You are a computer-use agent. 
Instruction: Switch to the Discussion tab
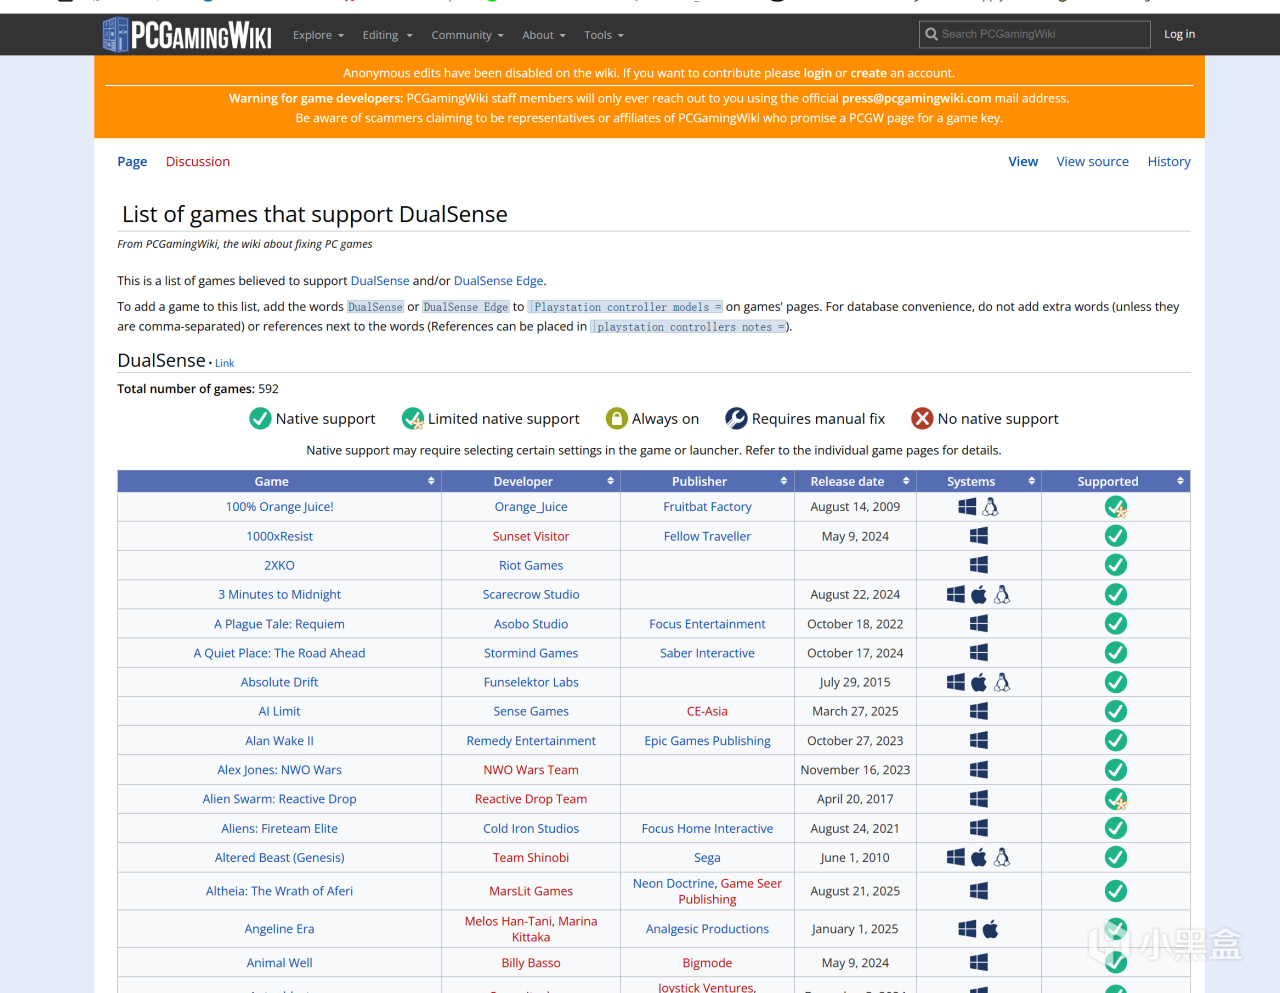click(198, 161)
